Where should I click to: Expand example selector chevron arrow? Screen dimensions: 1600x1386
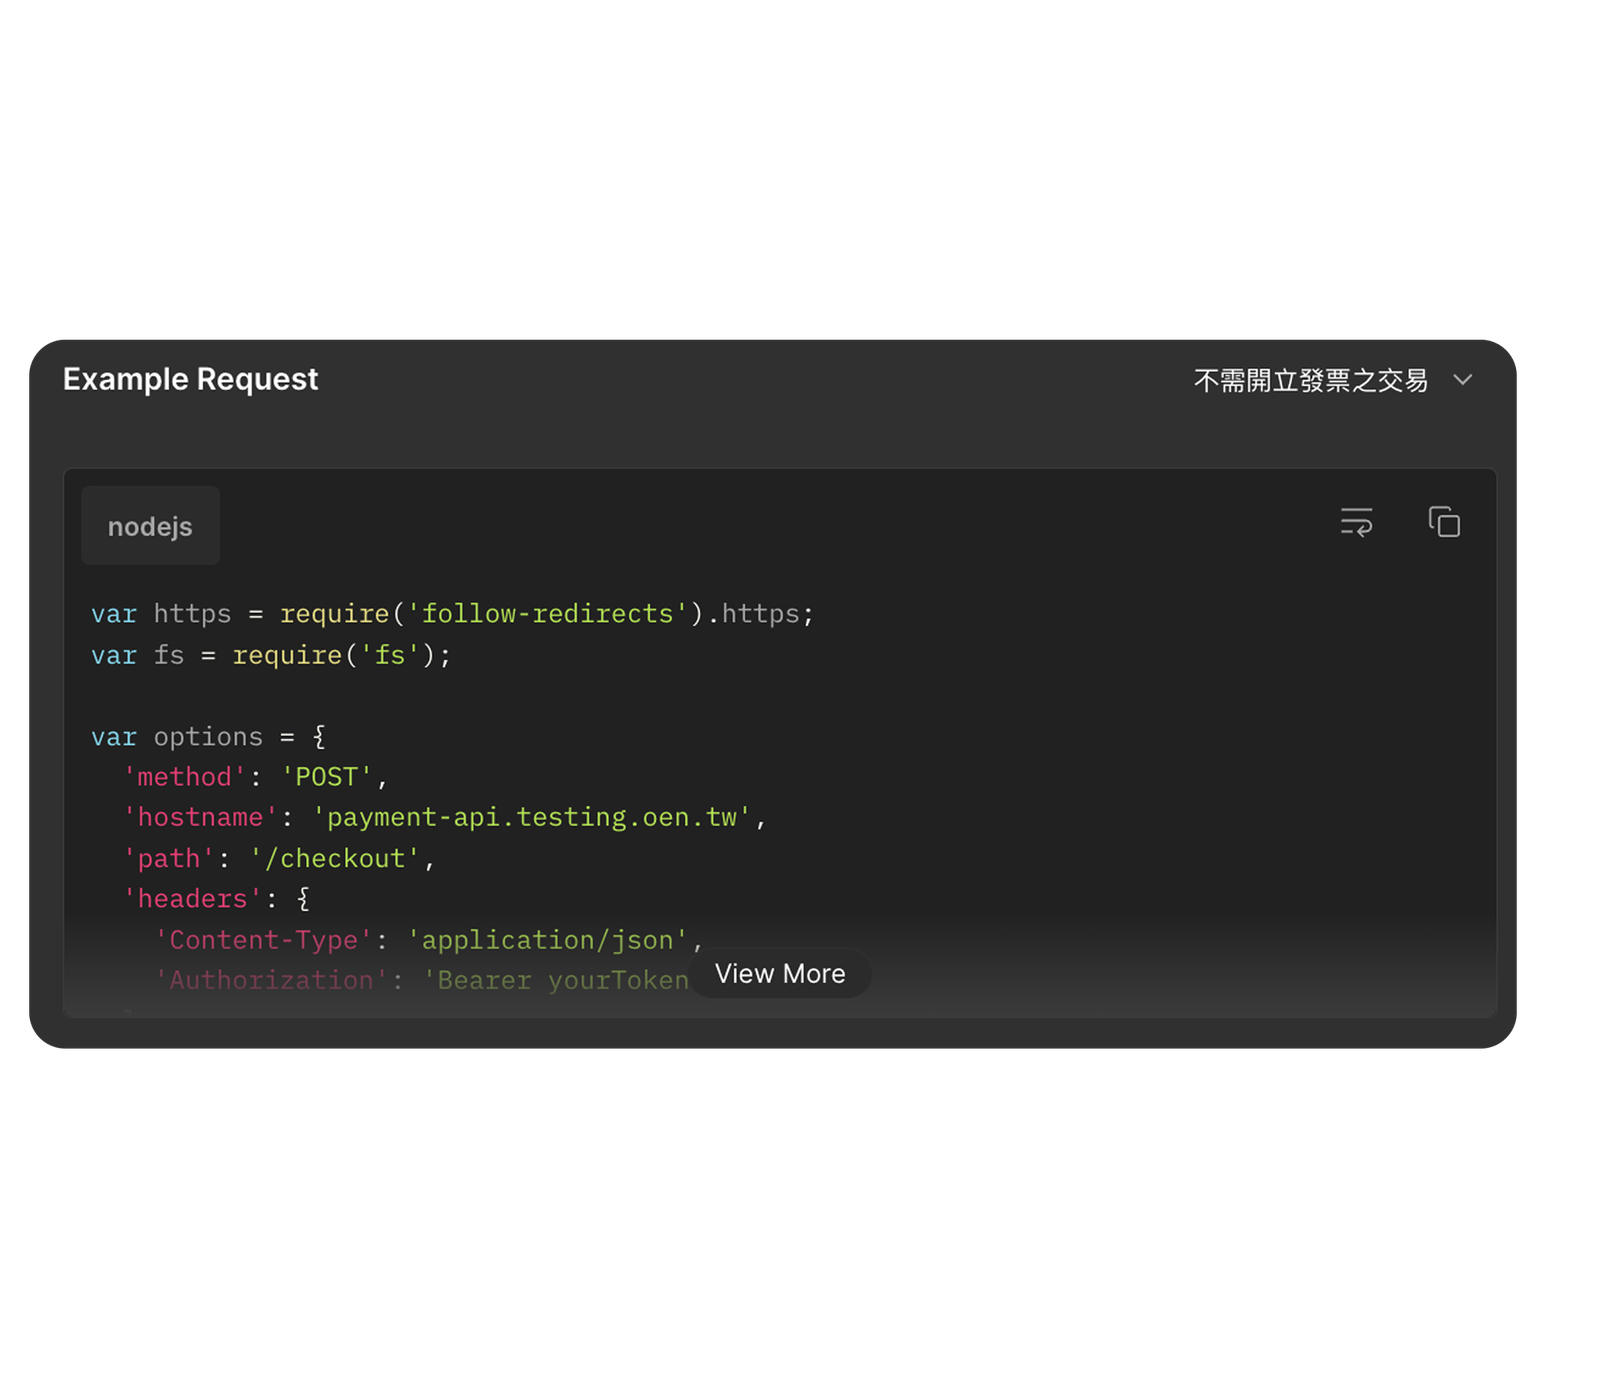point(1463,380)
